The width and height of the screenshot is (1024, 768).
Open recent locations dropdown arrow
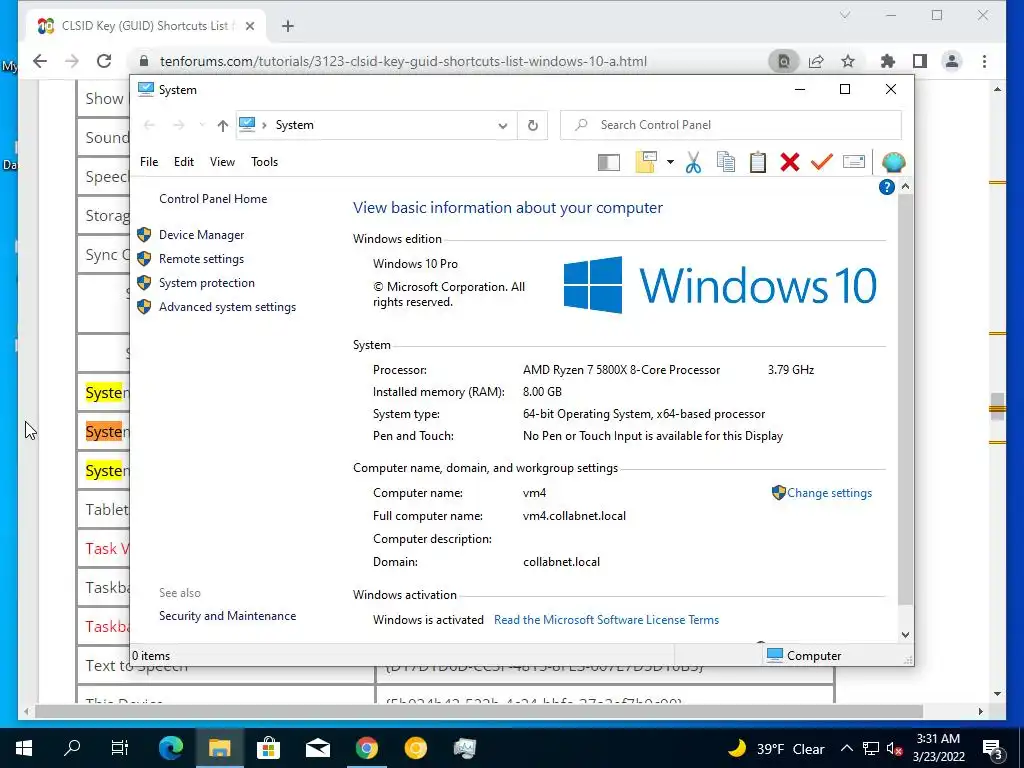click(x=202, y=125)
